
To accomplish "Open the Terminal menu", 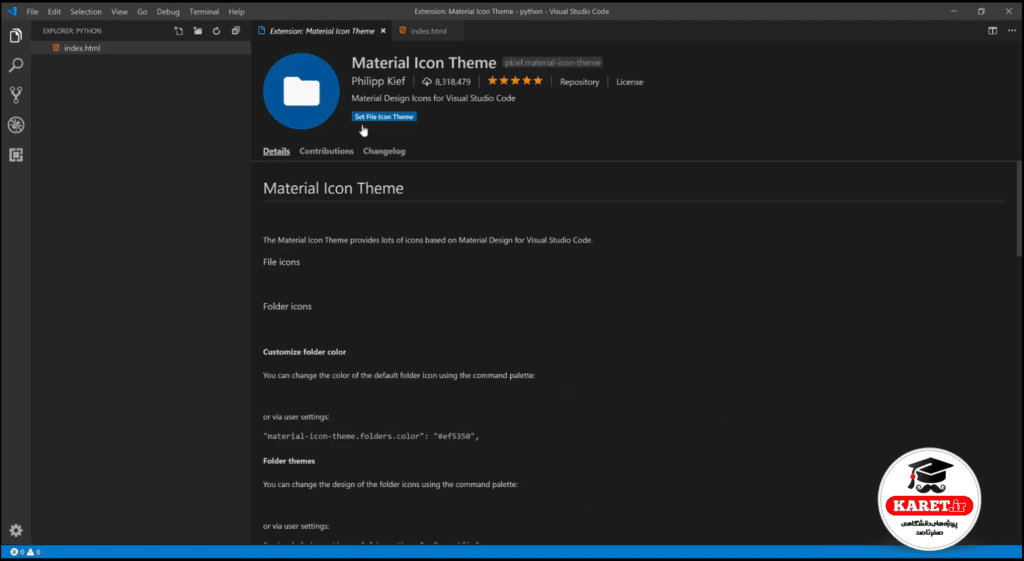I will click(x=204, y=12).
